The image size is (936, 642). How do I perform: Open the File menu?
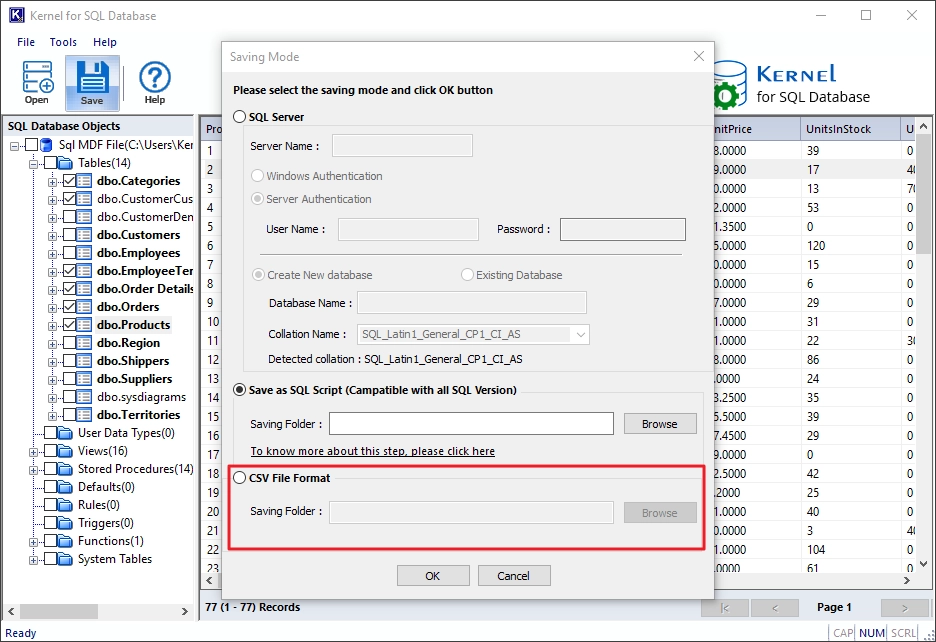(26, 42)
